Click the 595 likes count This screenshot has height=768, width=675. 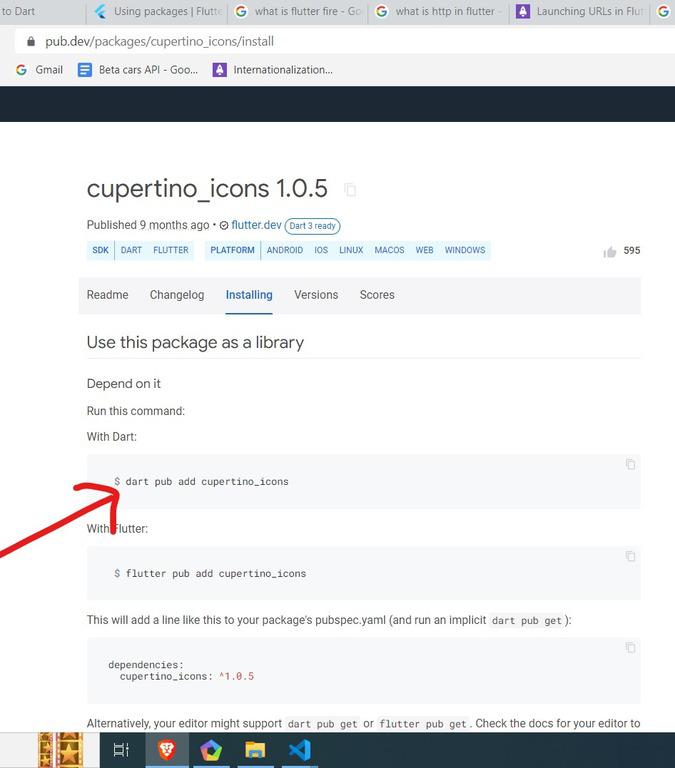tap(631, 251)
